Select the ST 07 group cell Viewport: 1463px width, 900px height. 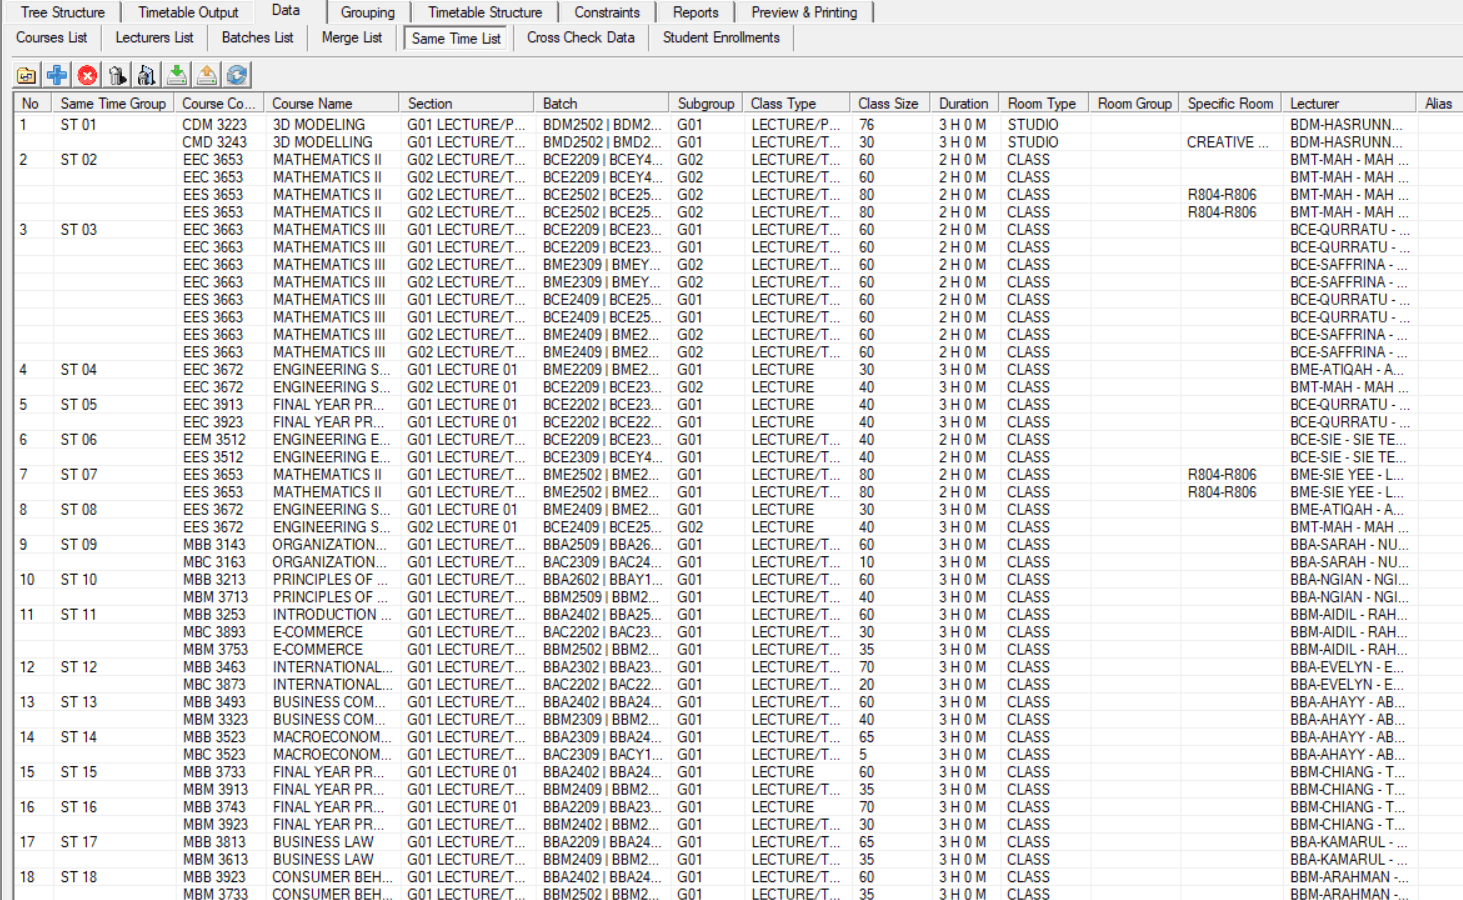[78, 475]
